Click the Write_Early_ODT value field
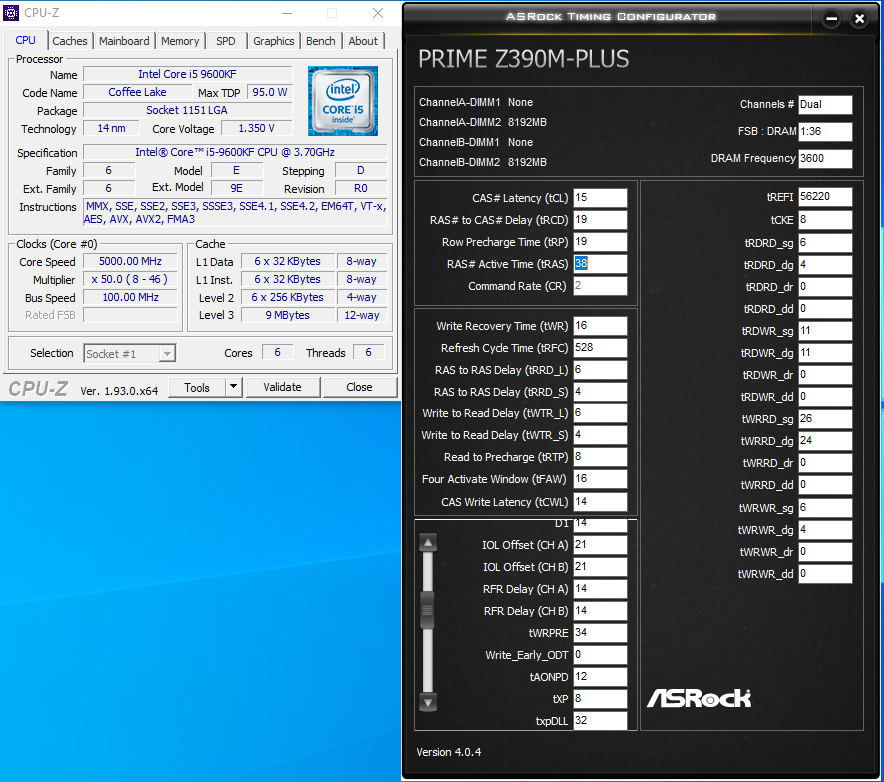884x782 pixels. (x=600, y=655)
